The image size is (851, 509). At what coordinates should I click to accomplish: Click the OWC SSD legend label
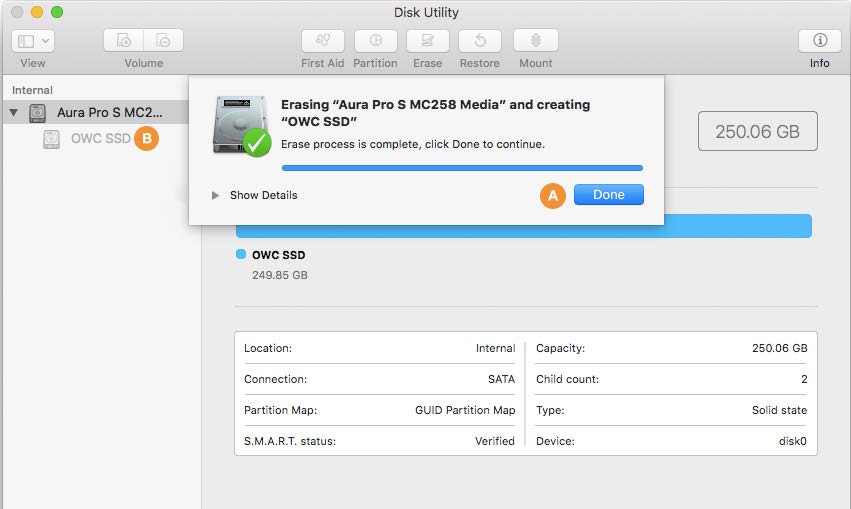tap(278, 255)
